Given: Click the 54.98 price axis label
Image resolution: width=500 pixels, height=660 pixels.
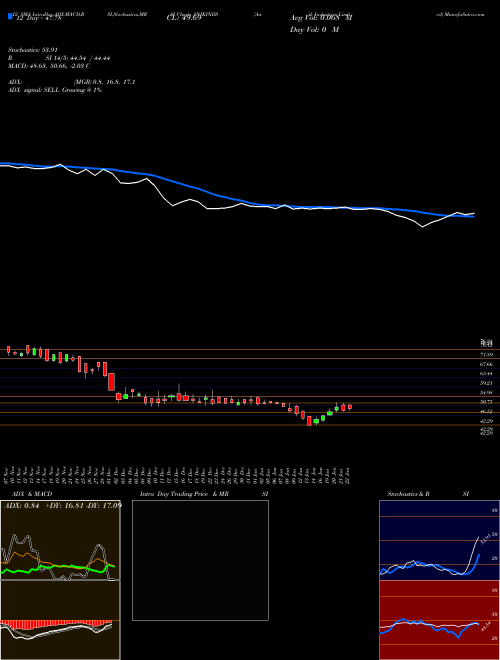Looking at the screenshot, I should (x=487, y=393).
